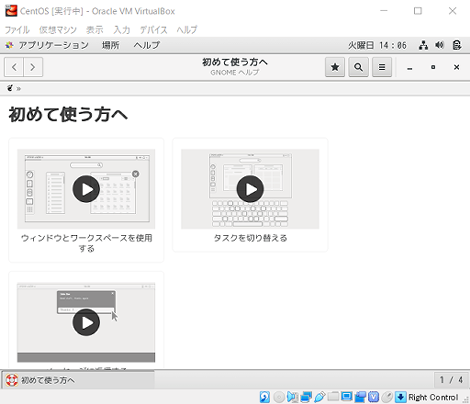
Task: Play the タスクを切り替える video
Action: click(250, 189)
